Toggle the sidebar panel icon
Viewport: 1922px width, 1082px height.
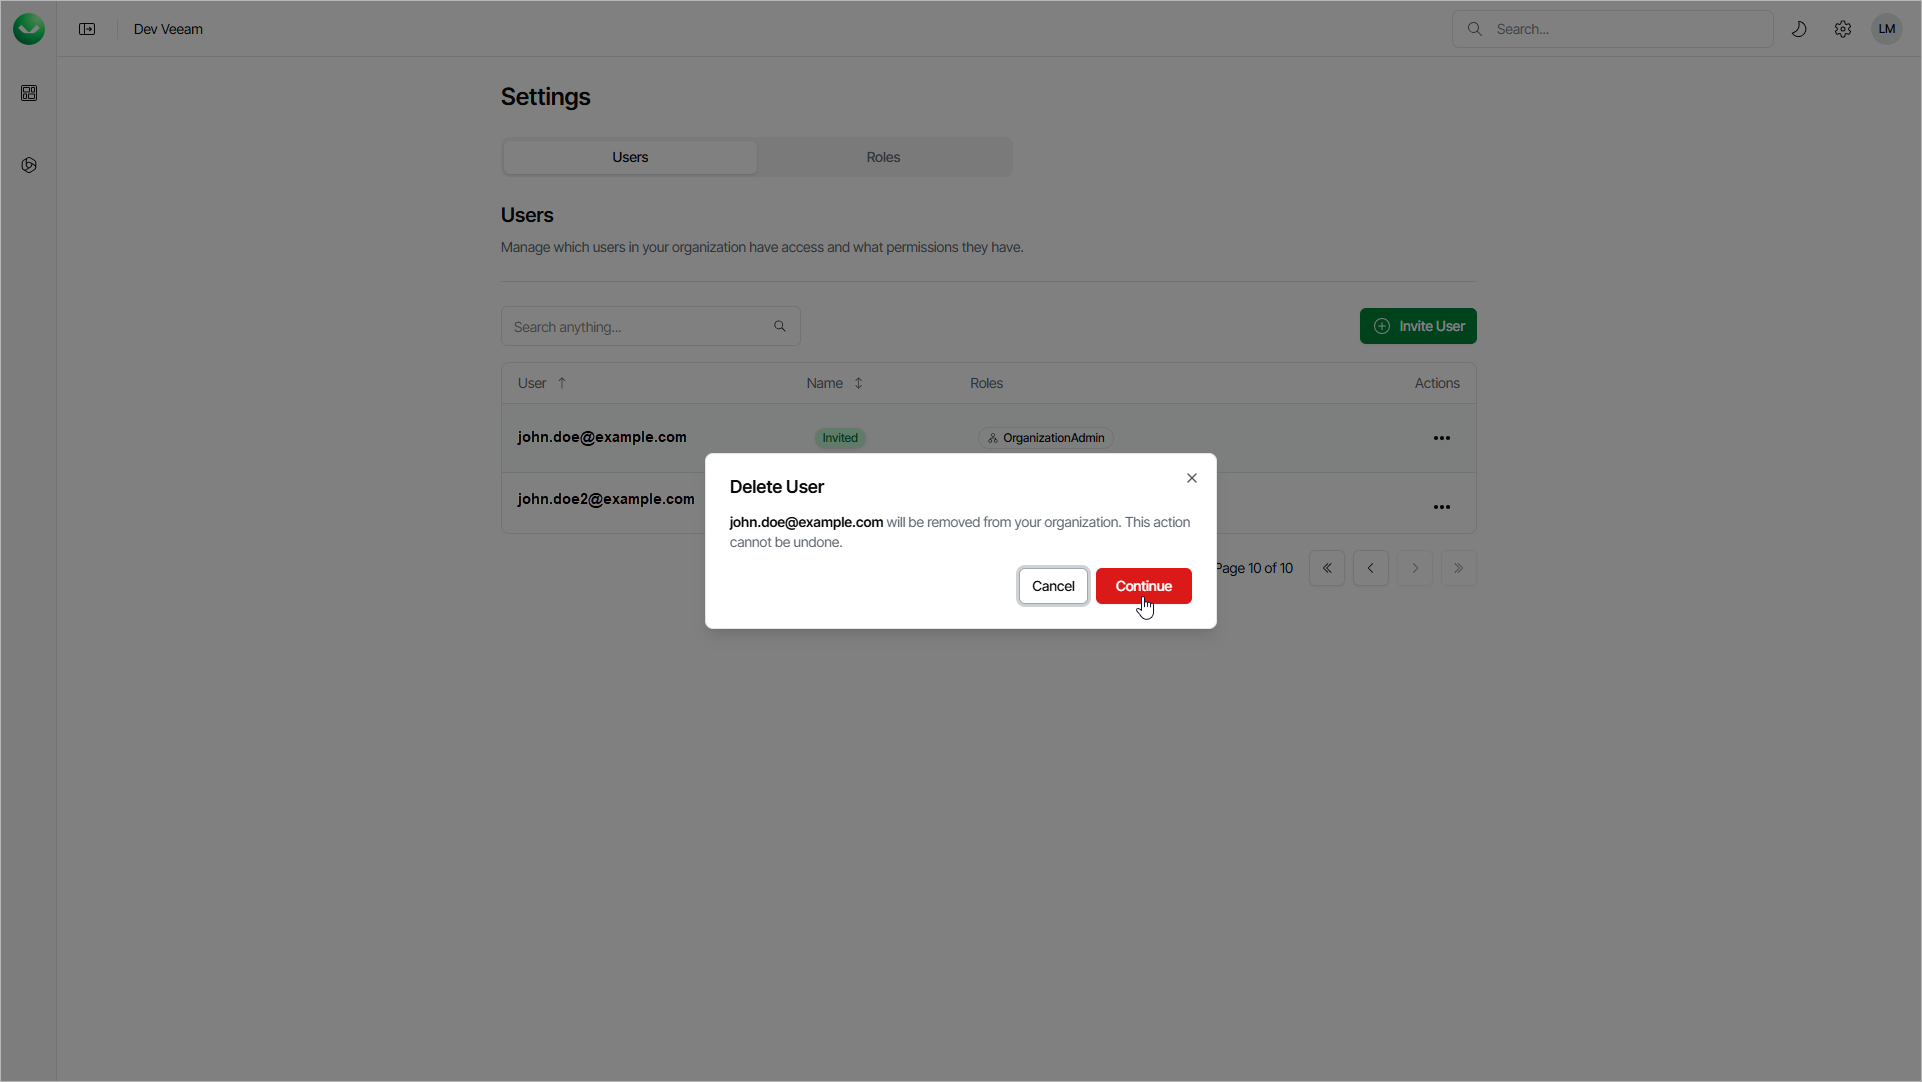pos(87,29)
